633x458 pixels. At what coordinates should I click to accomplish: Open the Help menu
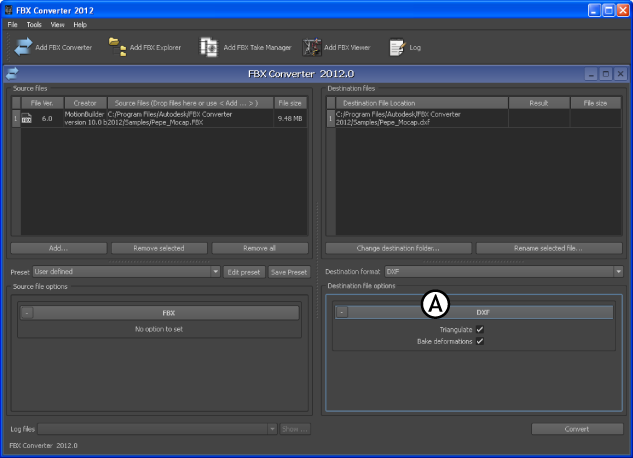point(80,25)
